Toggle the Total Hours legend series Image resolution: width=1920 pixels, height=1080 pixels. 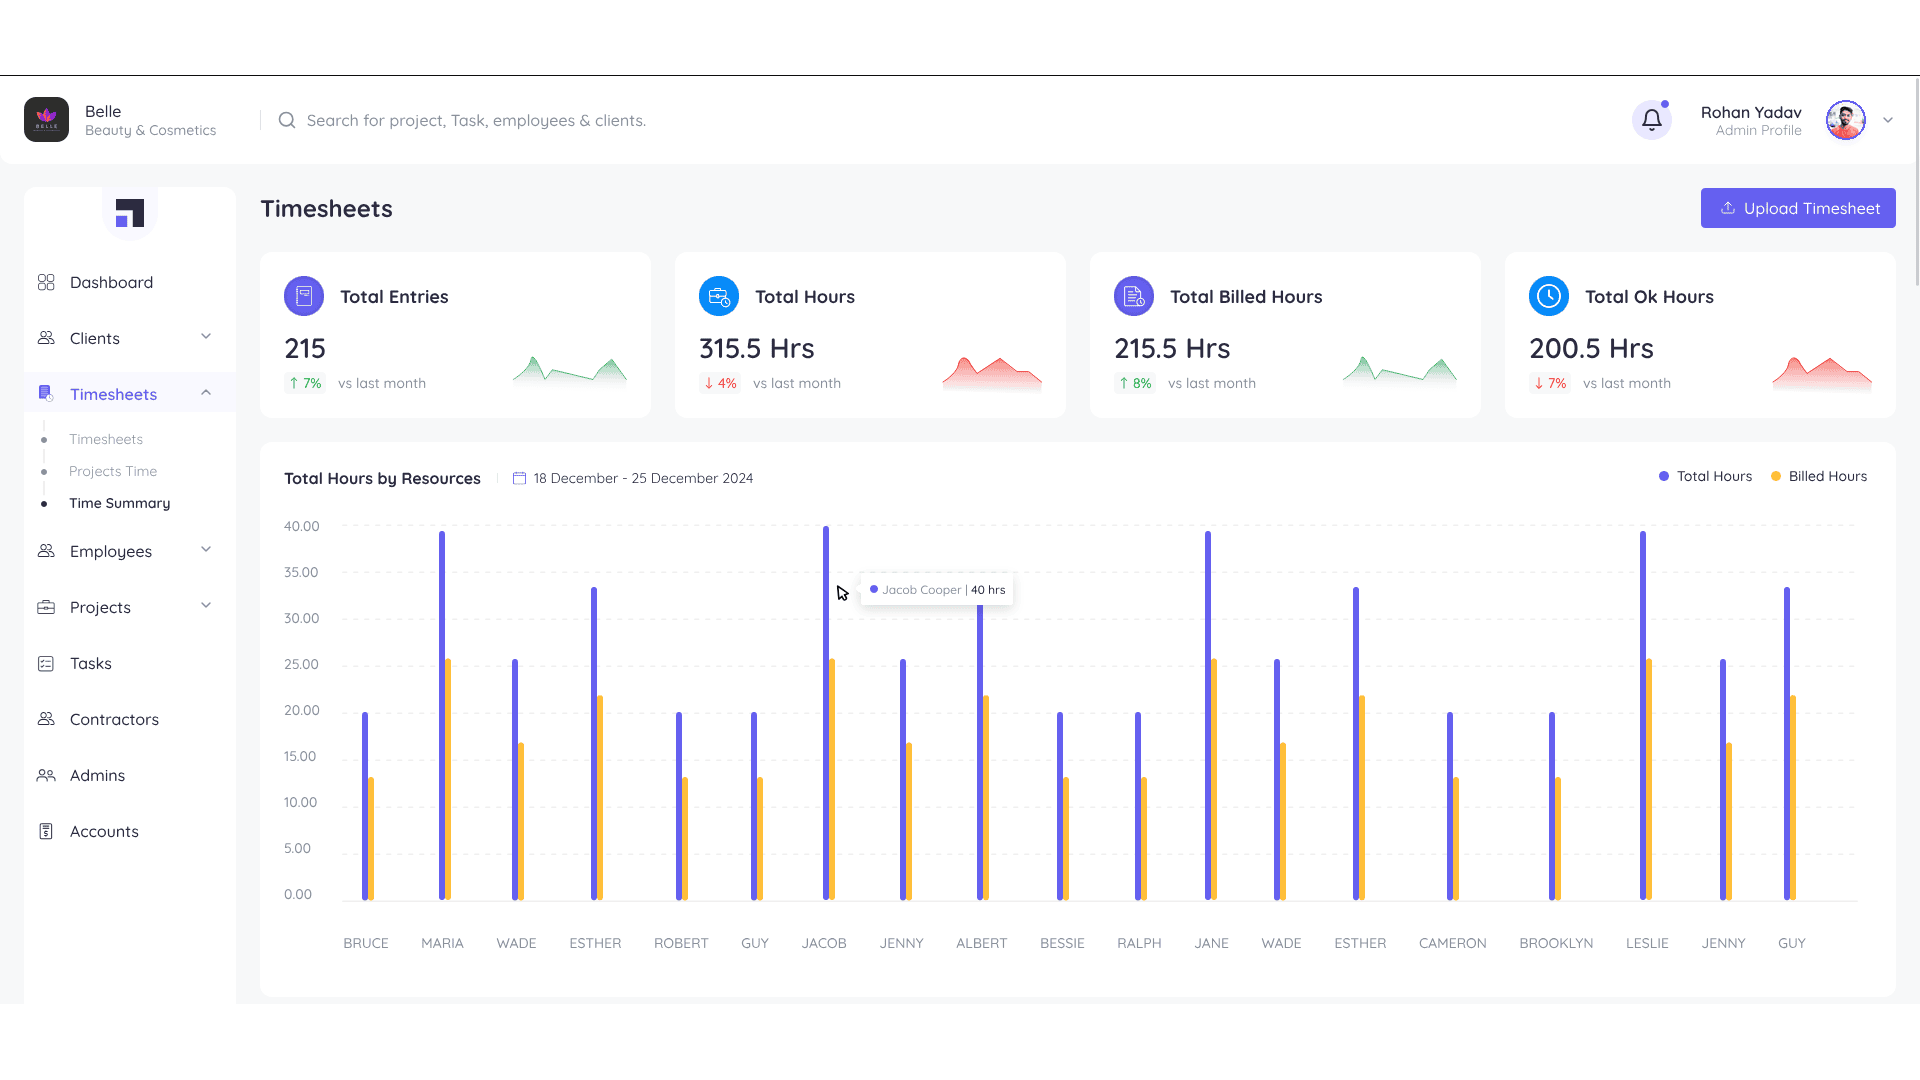(1705, 476)
